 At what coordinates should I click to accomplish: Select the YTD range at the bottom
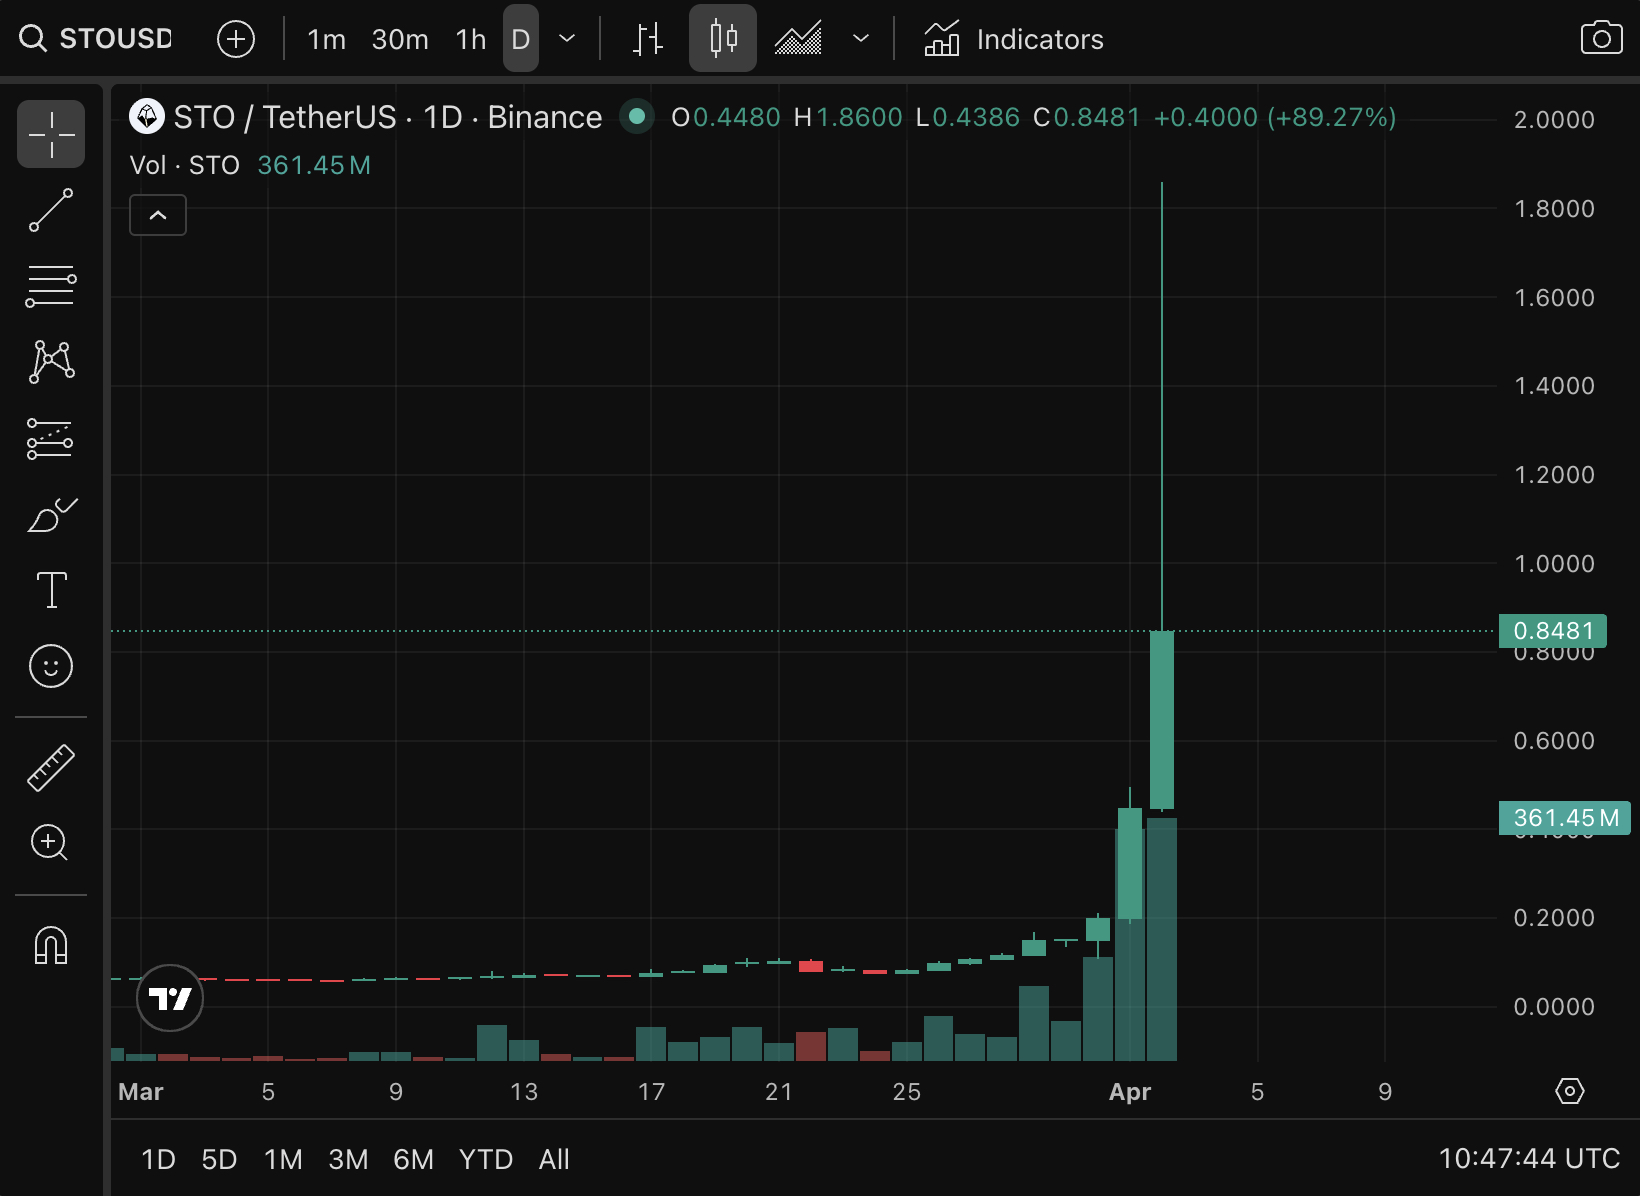point(486,1159)
